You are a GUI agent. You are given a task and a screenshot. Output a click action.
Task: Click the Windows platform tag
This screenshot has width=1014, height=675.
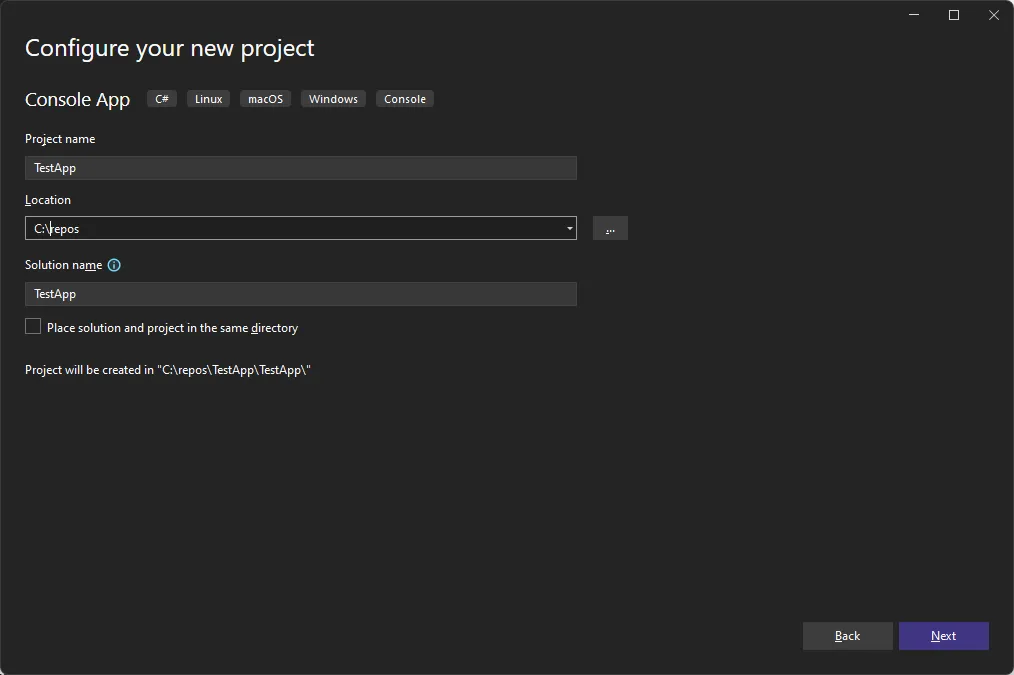333,98
